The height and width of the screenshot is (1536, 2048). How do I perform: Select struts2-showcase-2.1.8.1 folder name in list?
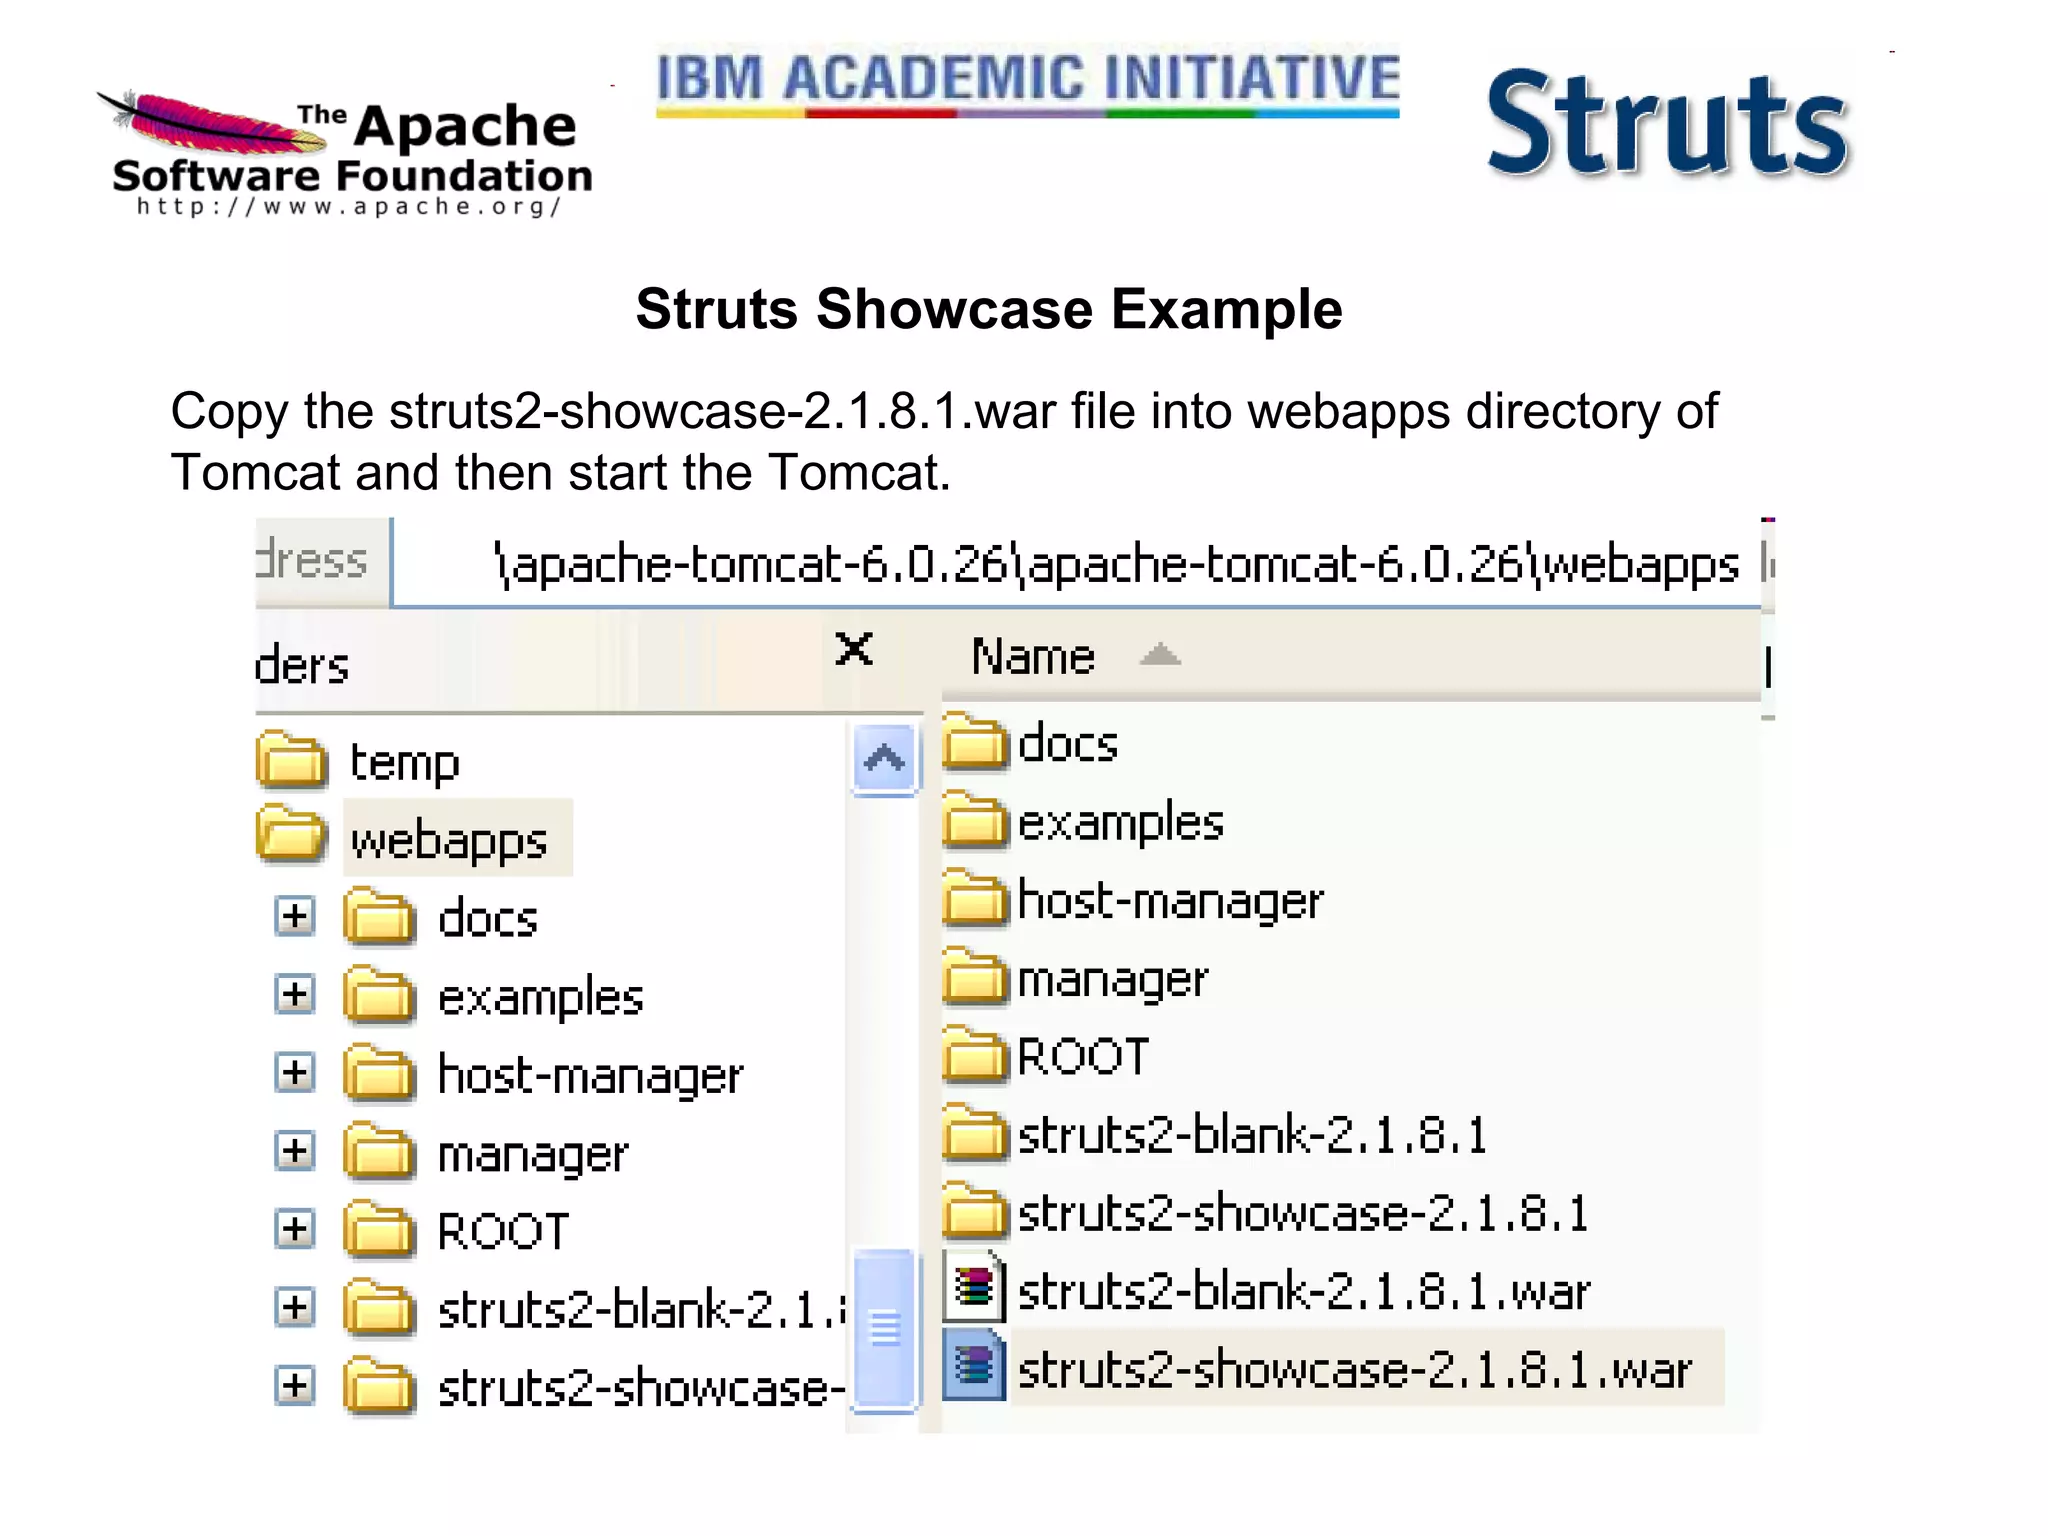click(x=1303, y=1212)
